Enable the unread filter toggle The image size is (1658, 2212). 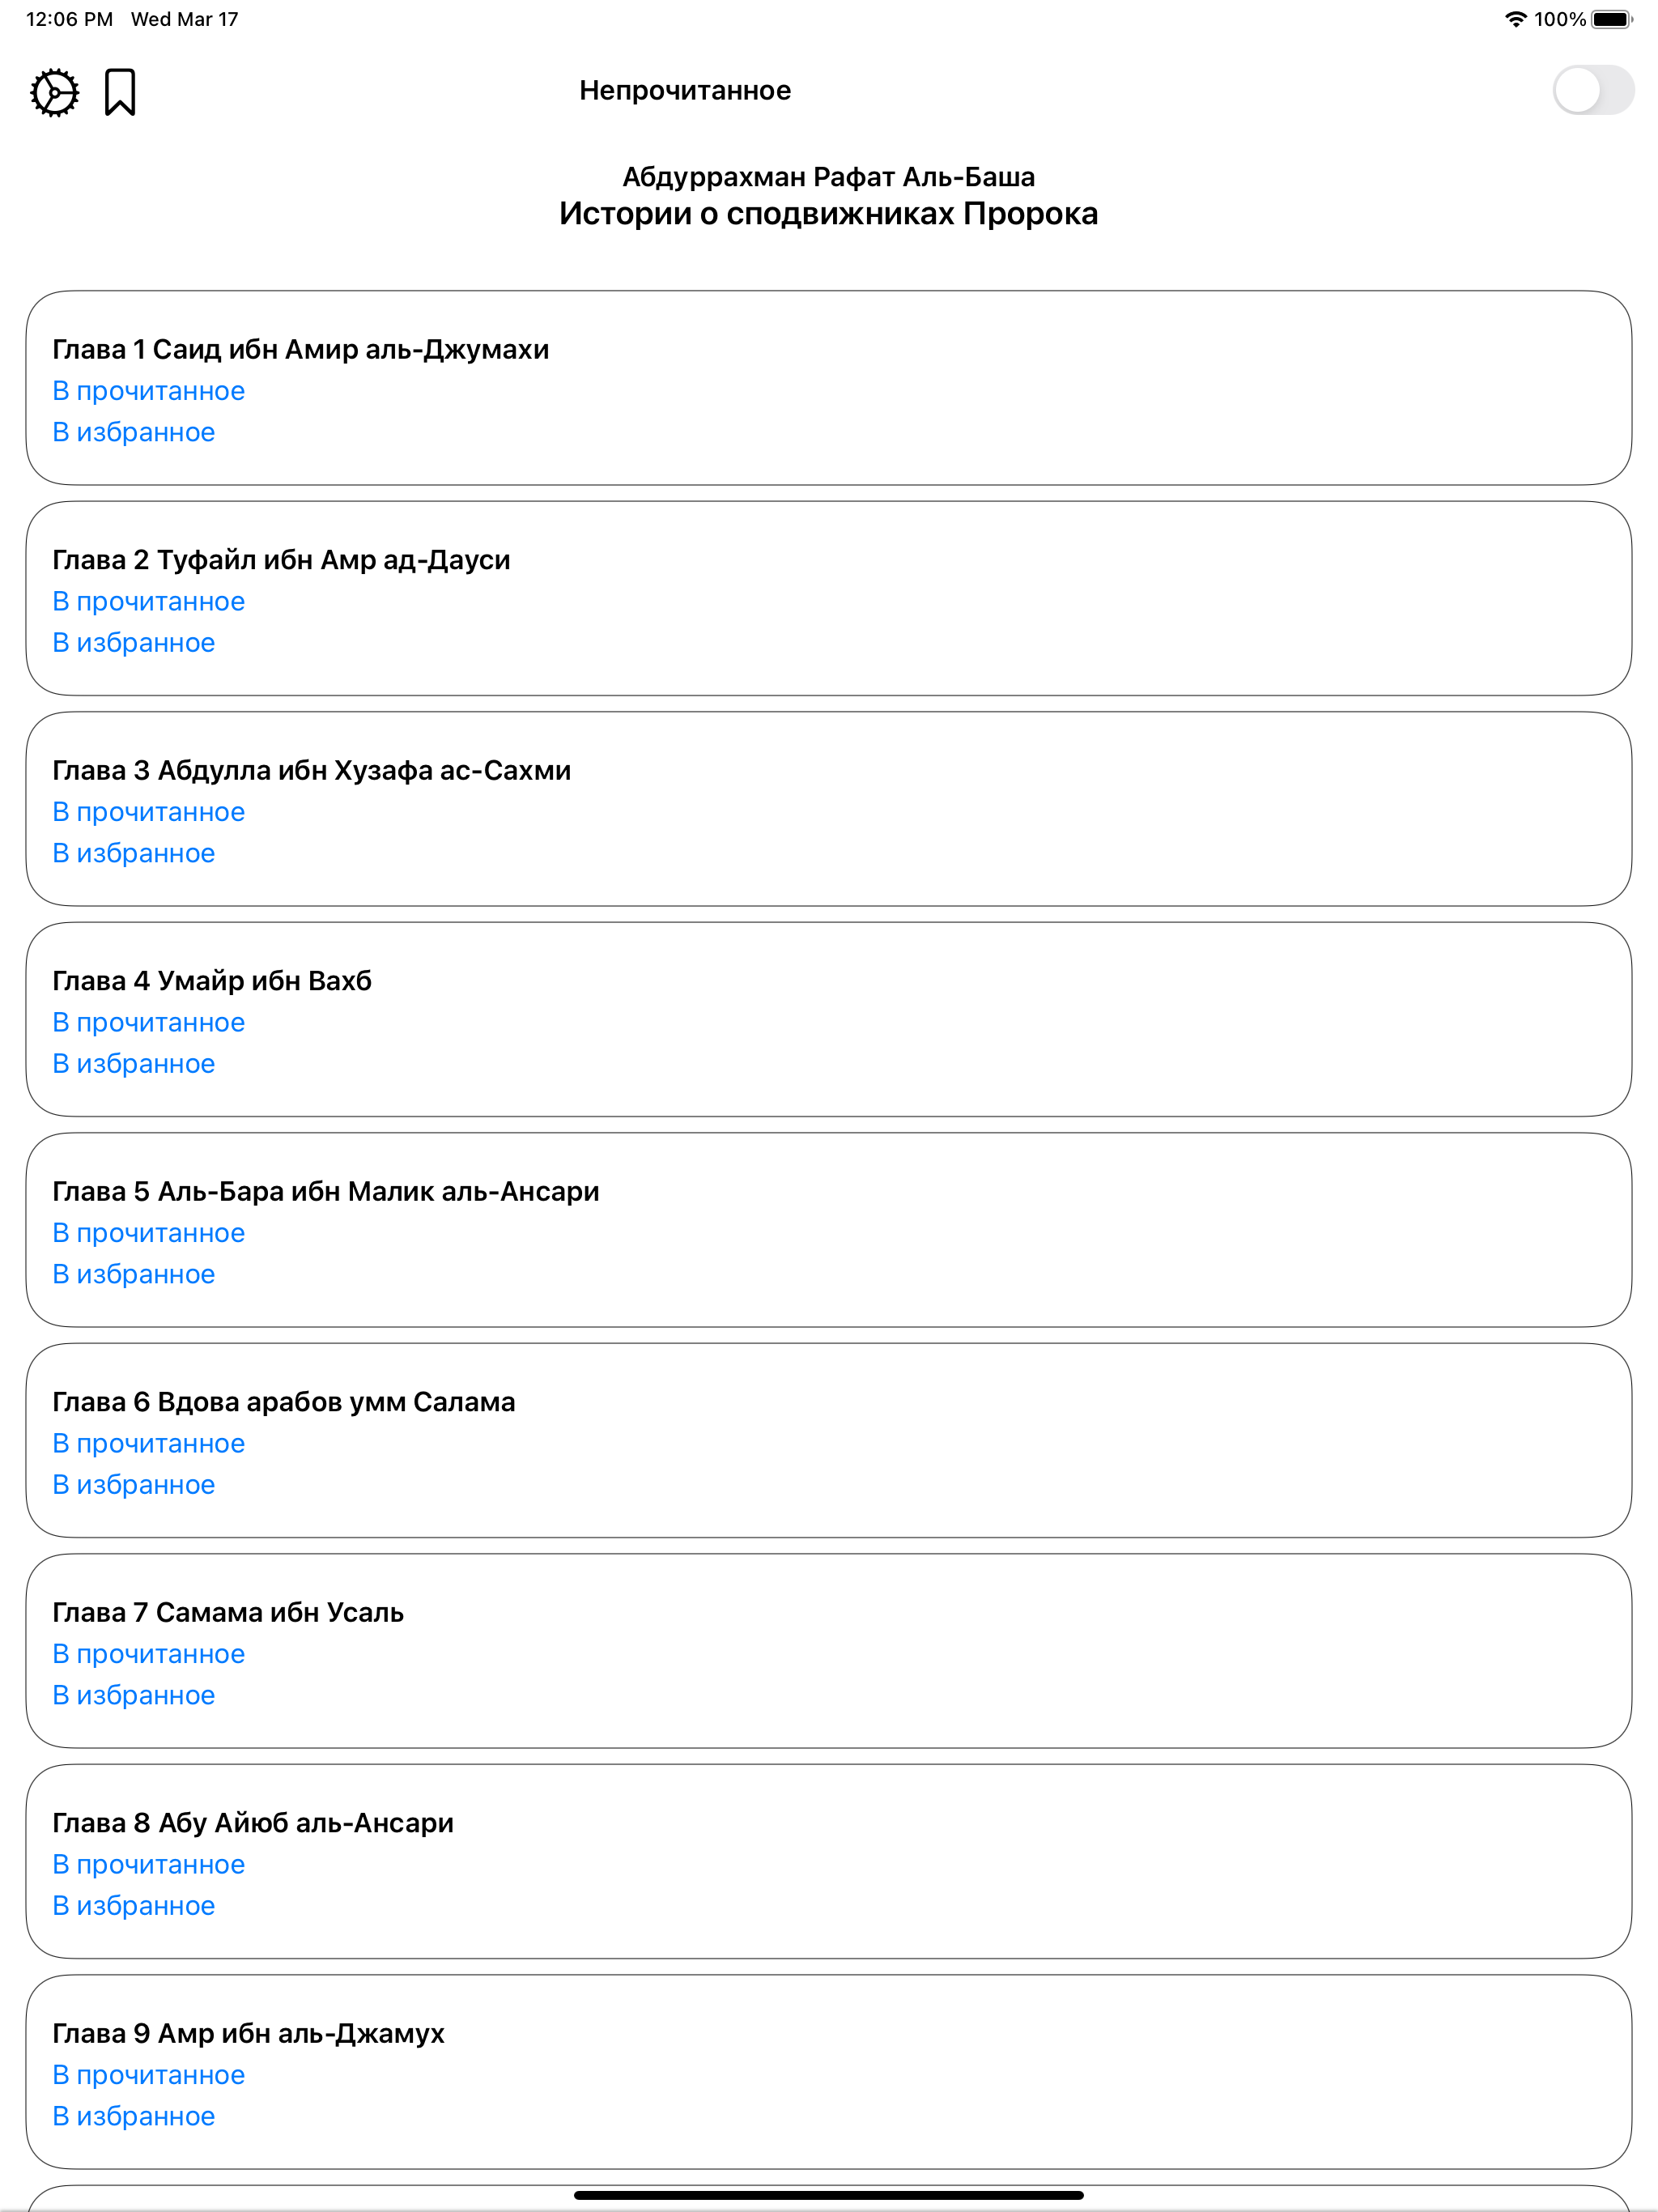tap(1595, 90)
